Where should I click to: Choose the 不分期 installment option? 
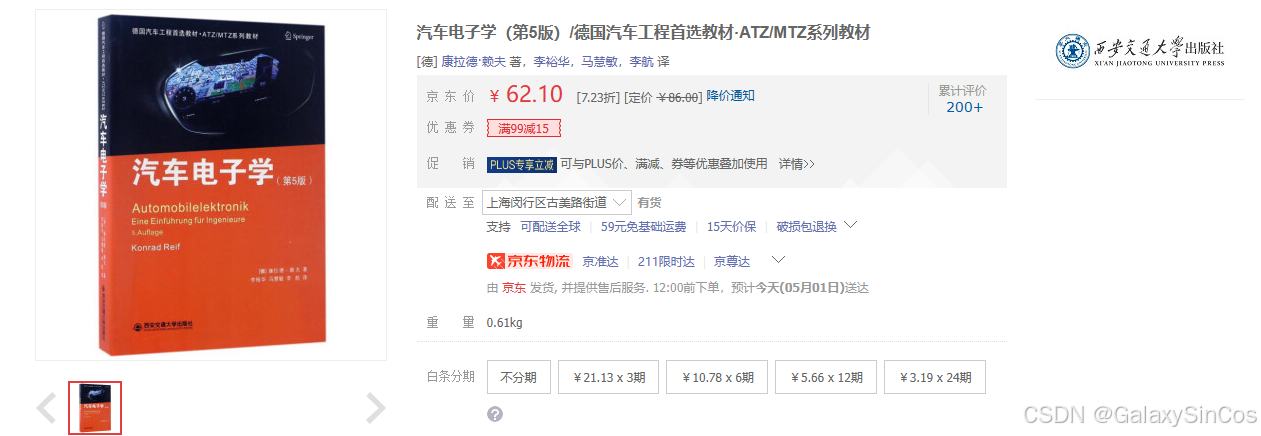pos(519,377)
